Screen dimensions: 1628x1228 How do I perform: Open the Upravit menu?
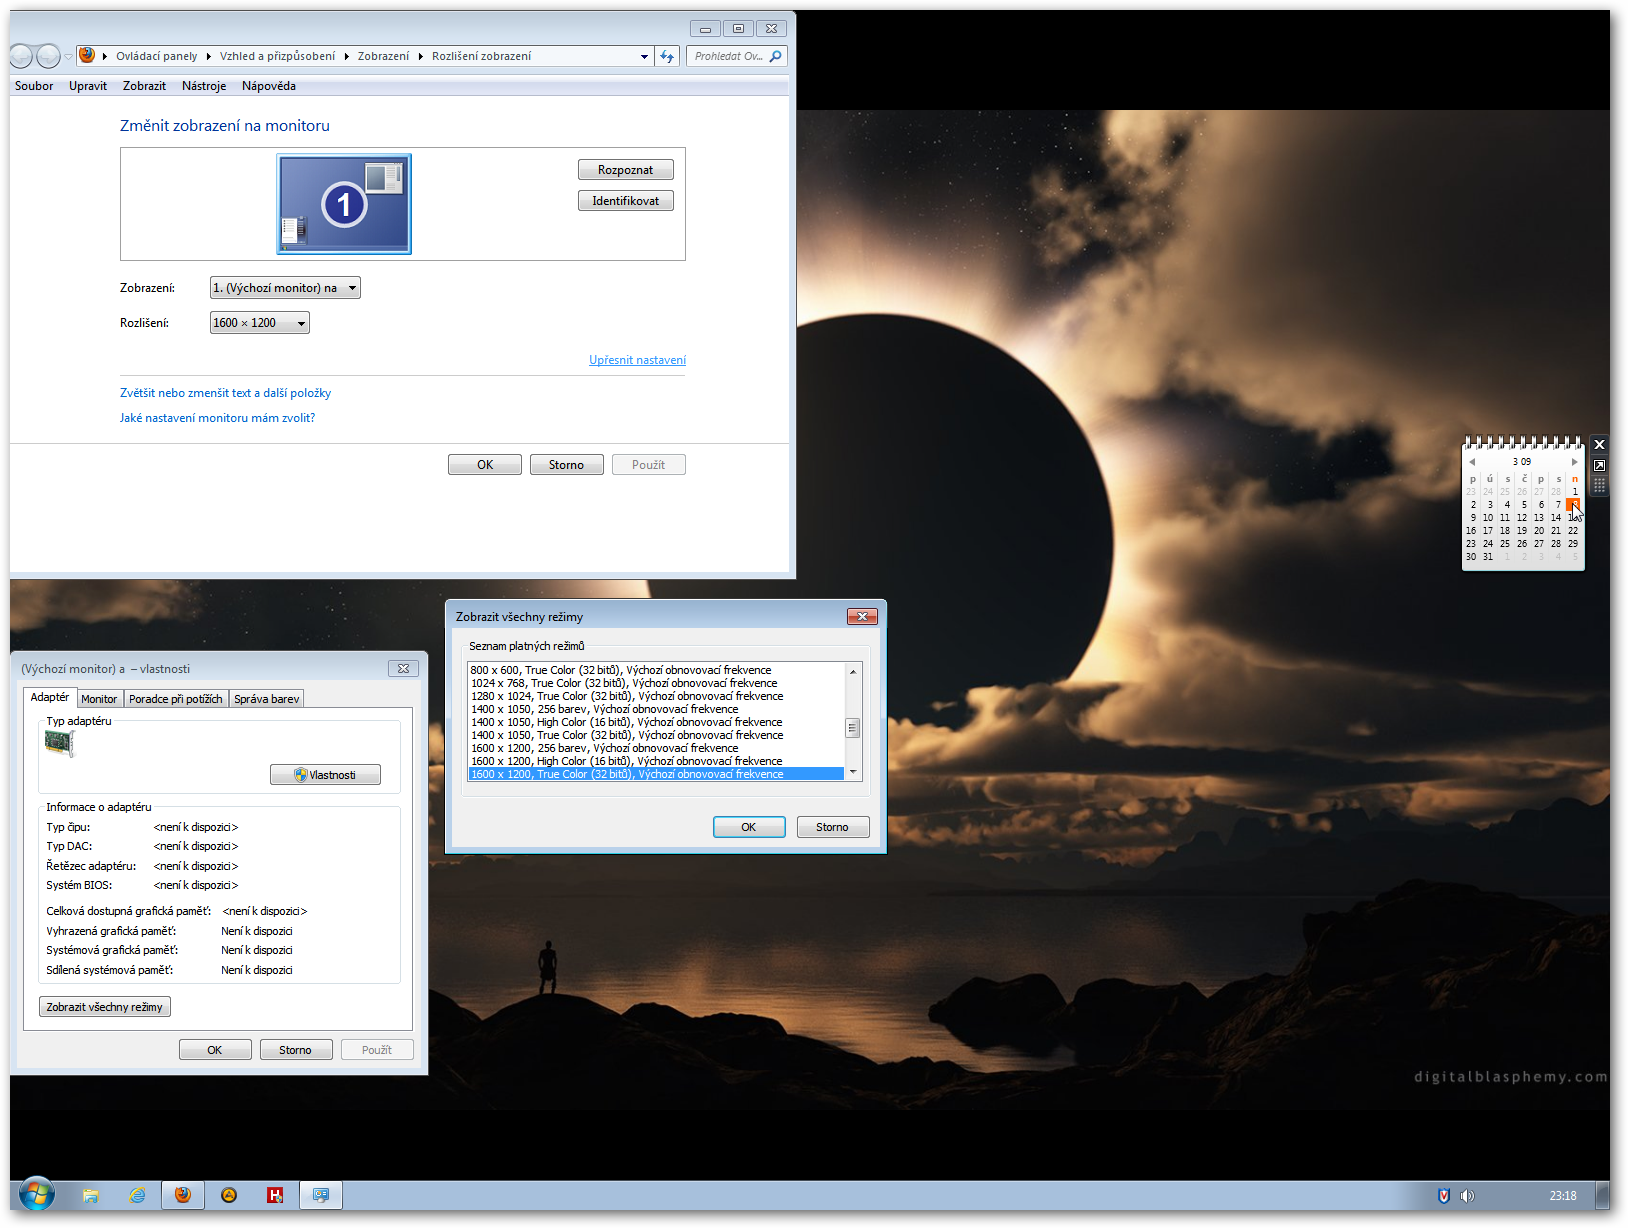coord(88,86)
